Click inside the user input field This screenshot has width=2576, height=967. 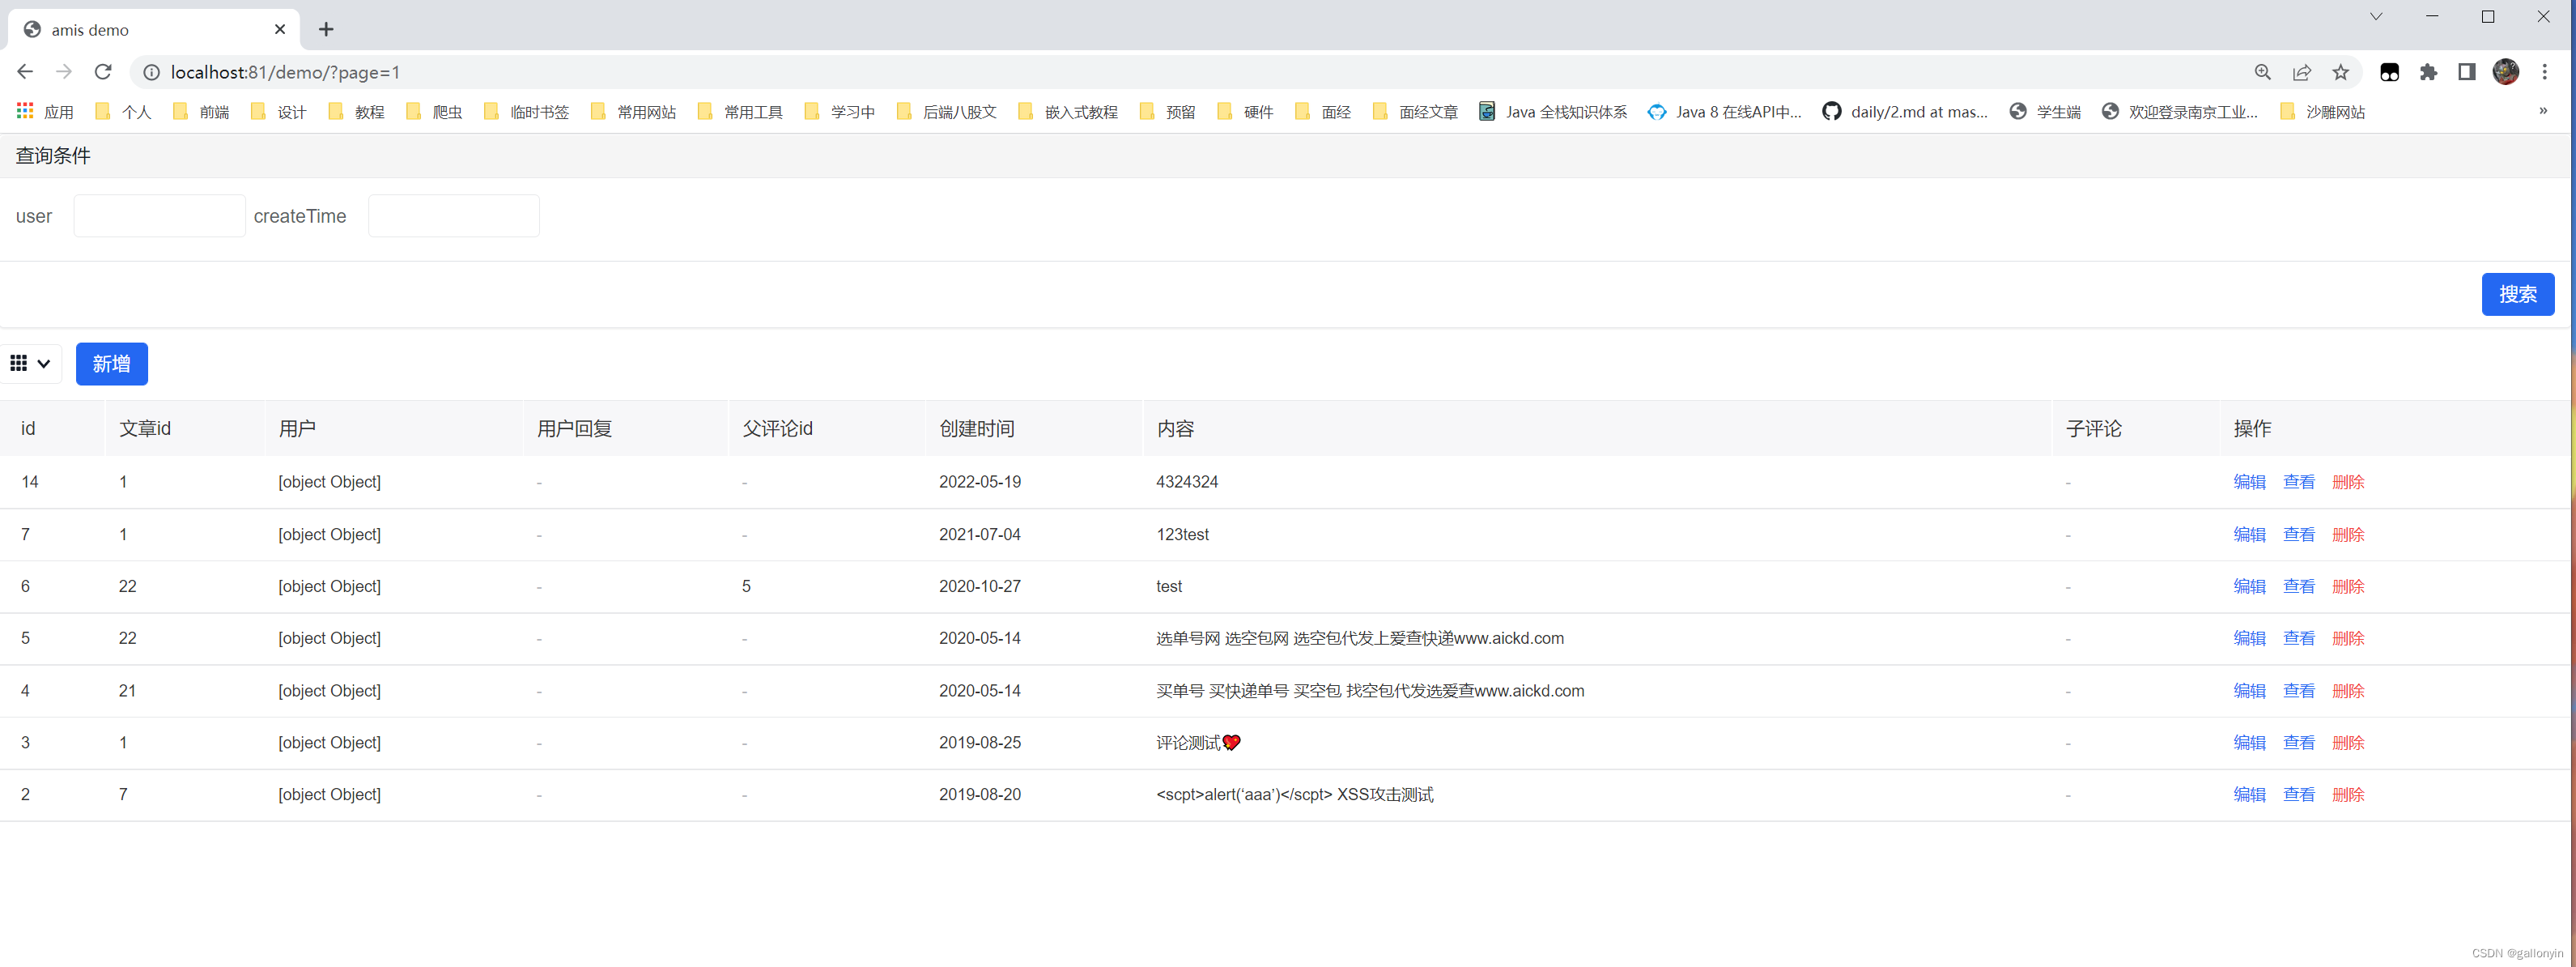[x=159, y=215]
